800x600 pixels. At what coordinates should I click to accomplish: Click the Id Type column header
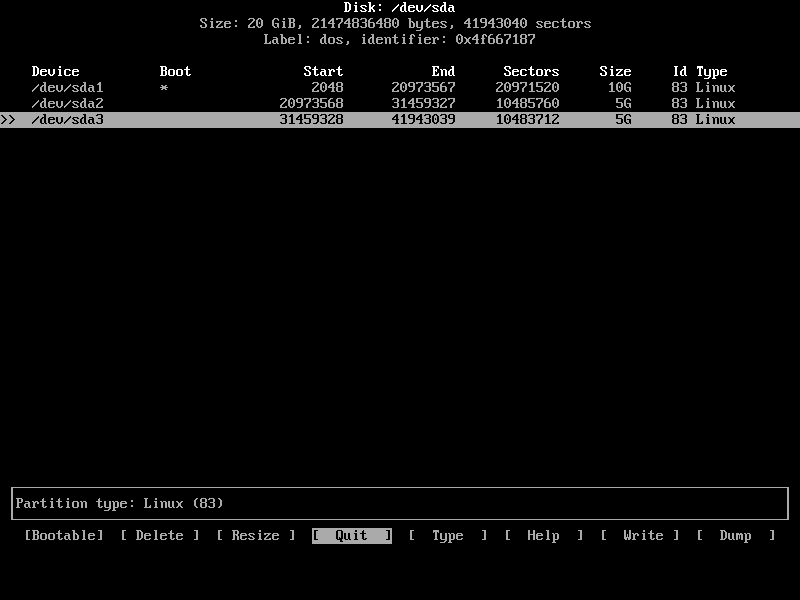[x=700, y=71]
